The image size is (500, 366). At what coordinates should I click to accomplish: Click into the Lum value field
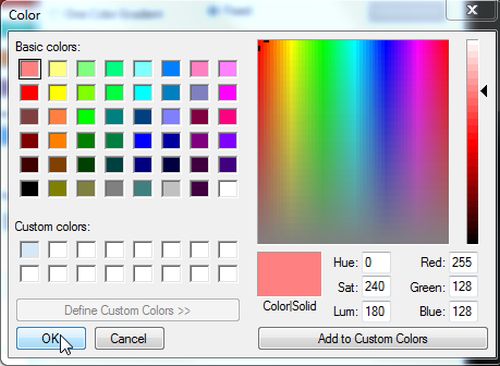376,311
